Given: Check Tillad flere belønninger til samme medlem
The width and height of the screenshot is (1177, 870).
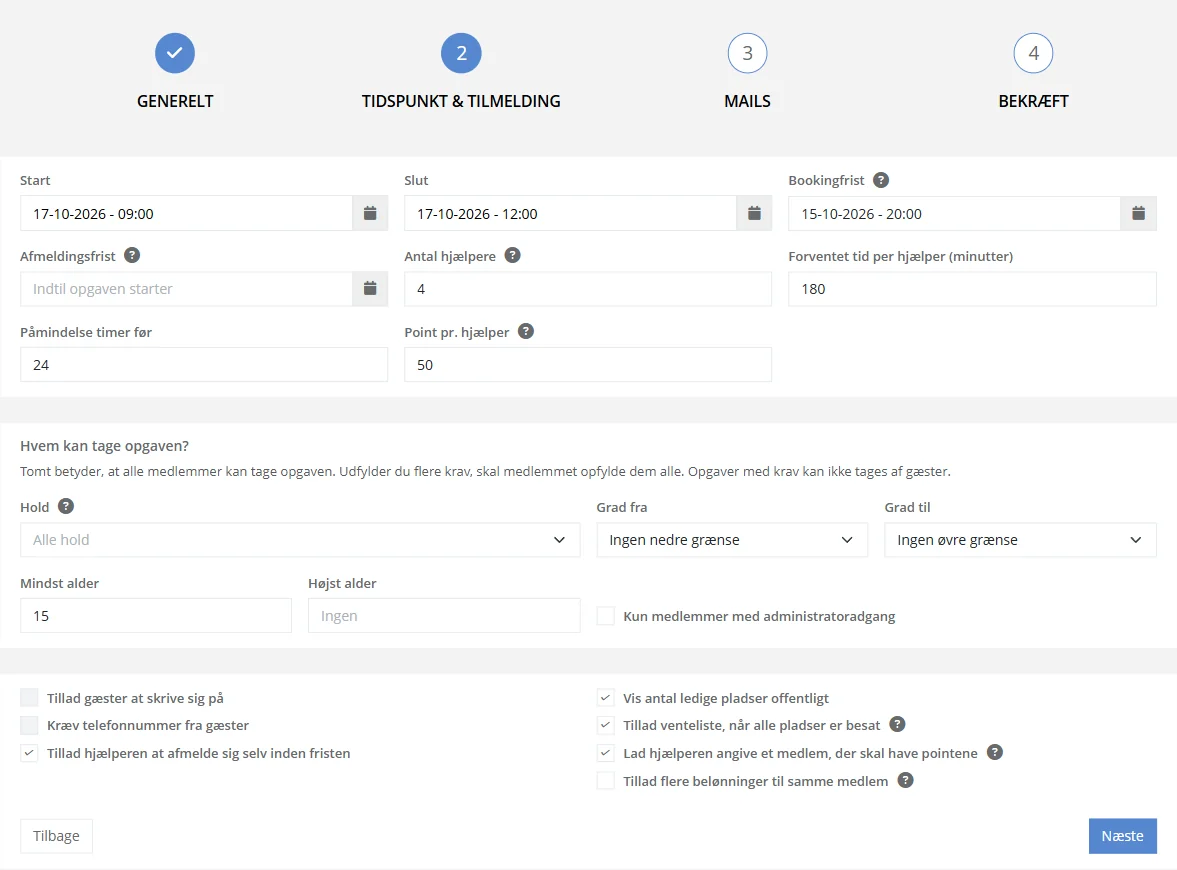Looking at the screenshot, I should (606, 781).
